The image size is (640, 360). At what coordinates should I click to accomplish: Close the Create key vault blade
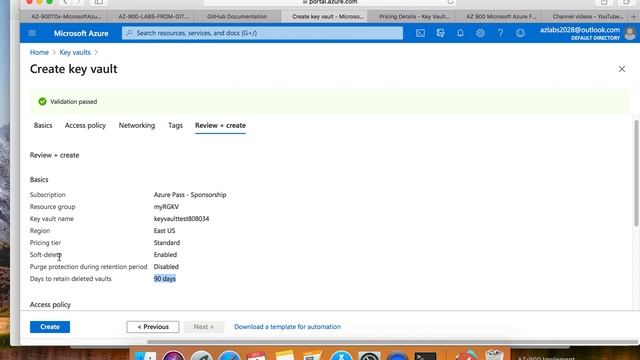pyautogui.click(x=622, y=69)
